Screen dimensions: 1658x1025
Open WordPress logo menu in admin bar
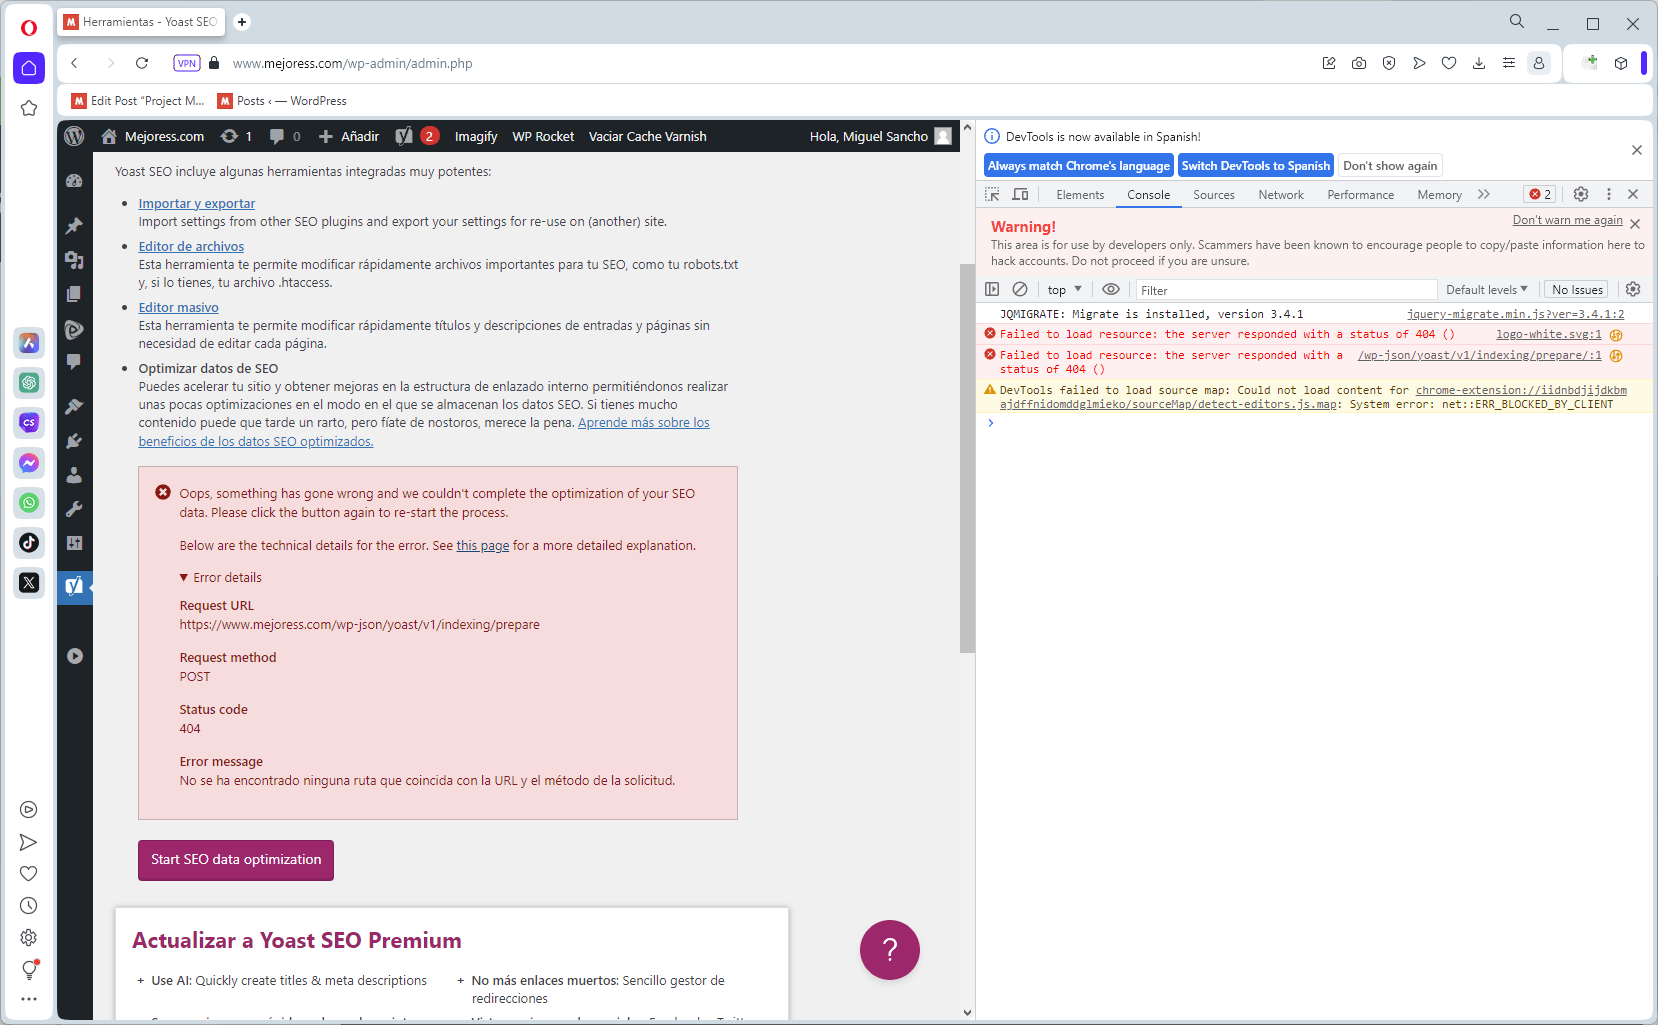tap(74, 136)
